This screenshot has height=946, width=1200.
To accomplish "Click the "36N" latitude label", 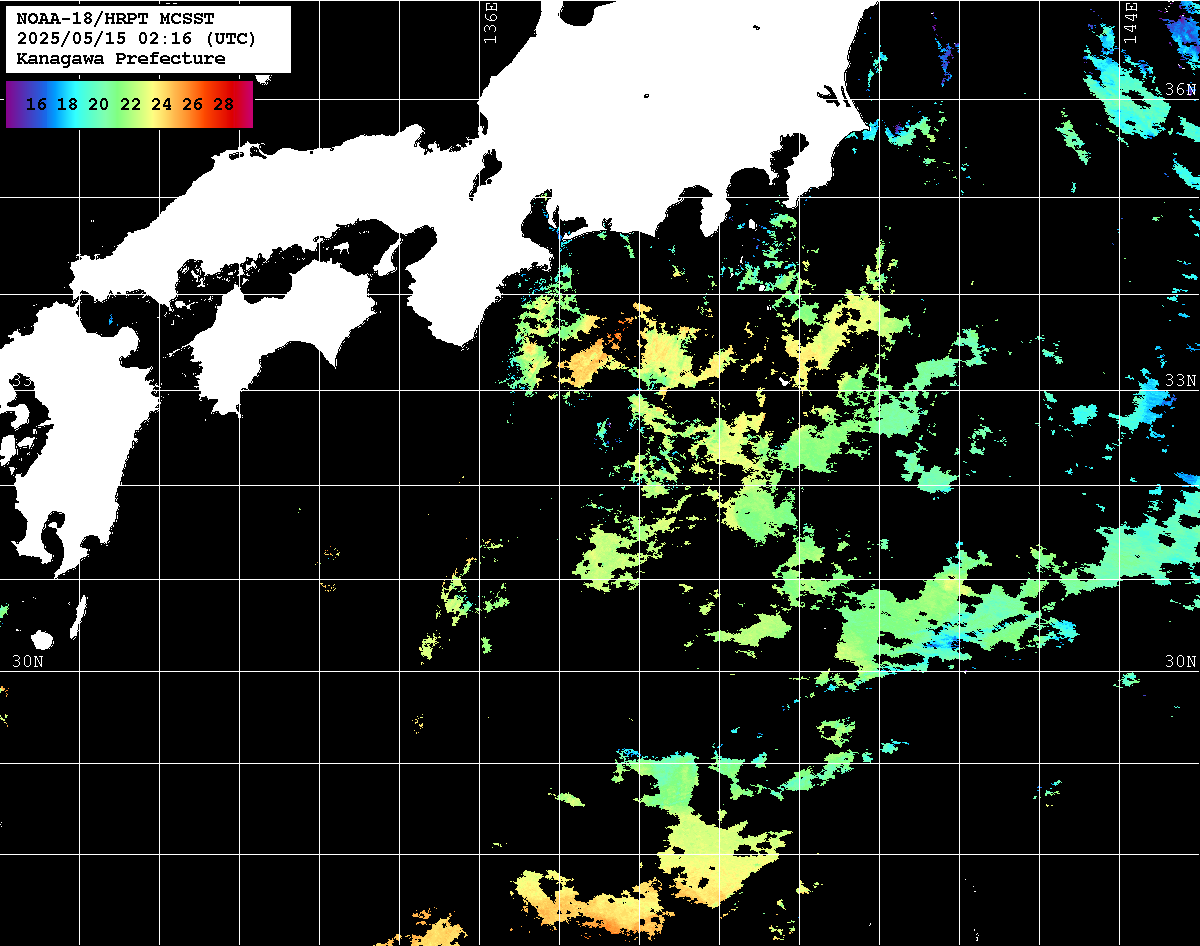I will pyautogui.click(x=1181, y=89).
